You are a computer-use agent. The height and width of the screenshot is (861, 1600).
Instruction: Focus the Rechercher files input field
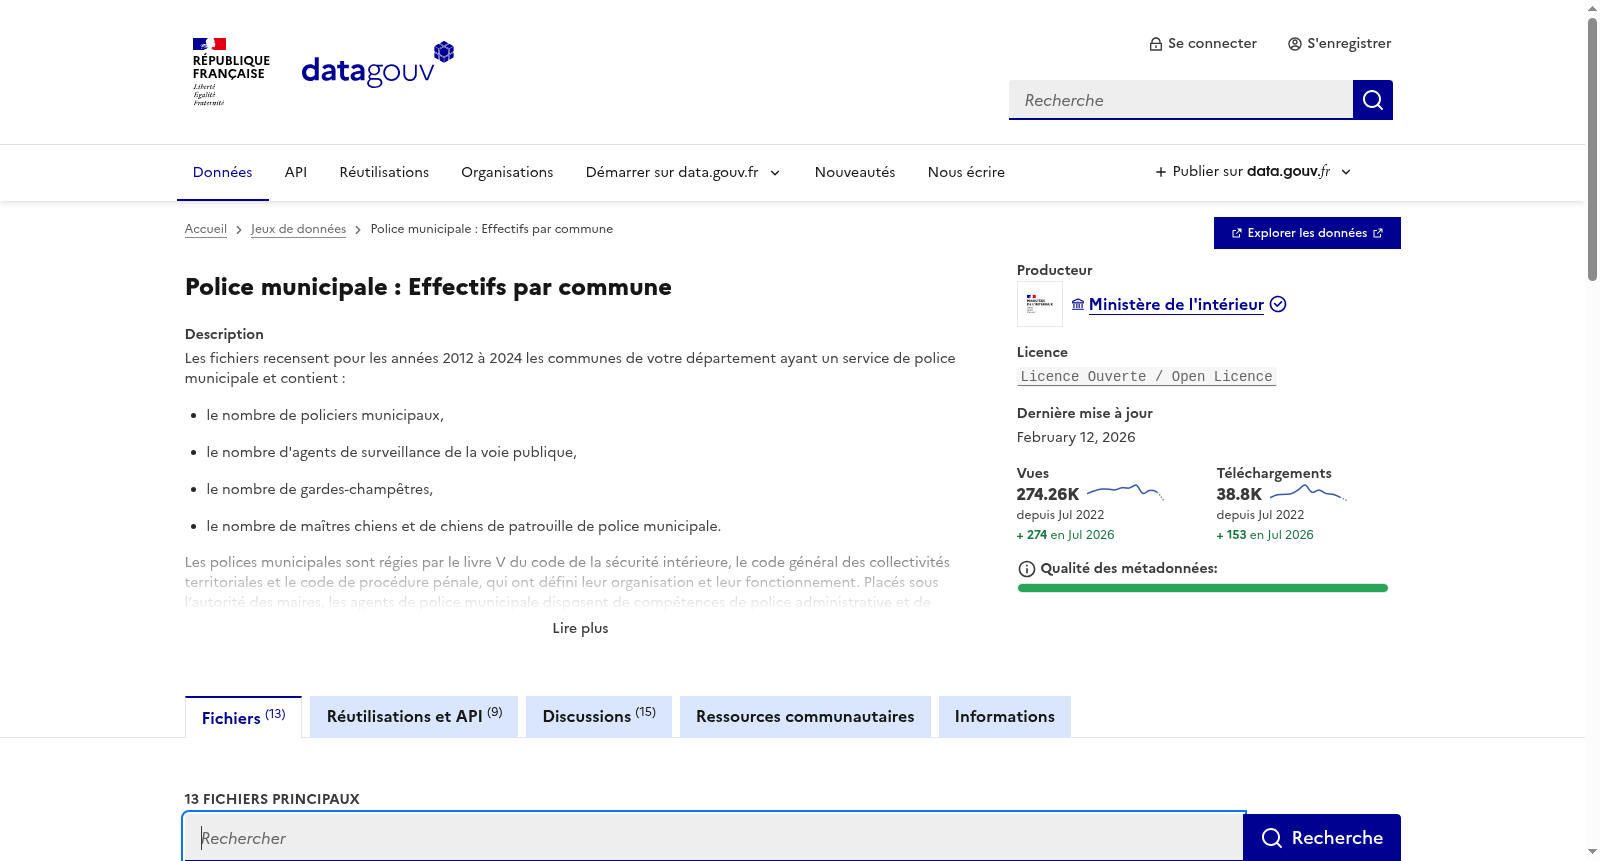714,838
